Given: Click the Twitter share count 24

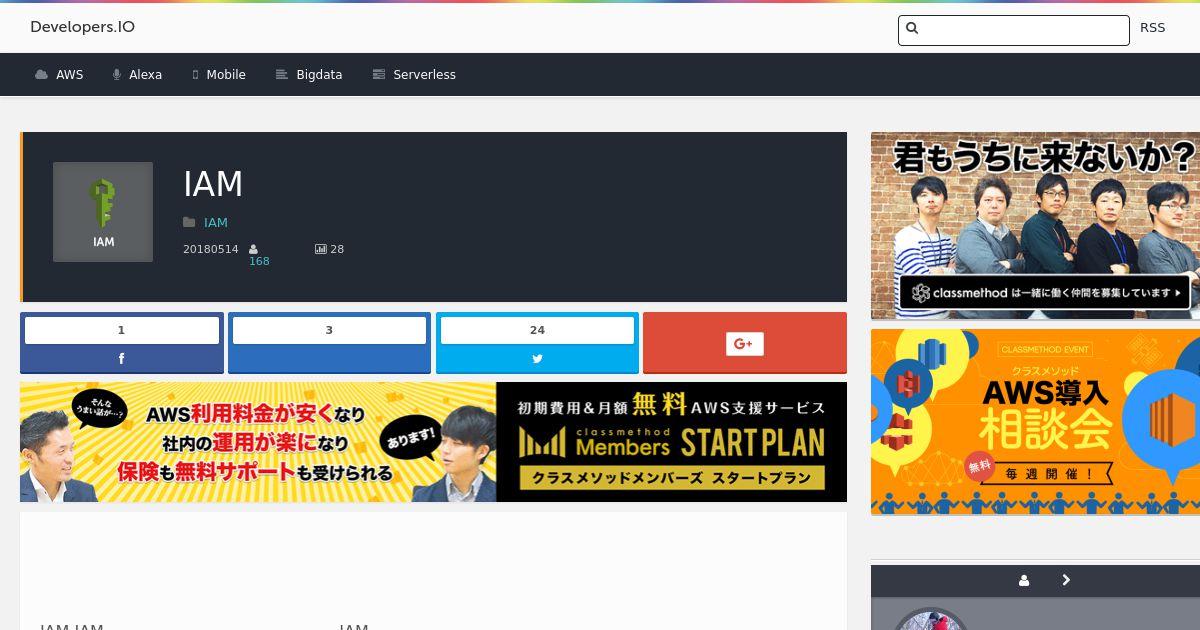Looking at the screenshot, I should point(537,330).
